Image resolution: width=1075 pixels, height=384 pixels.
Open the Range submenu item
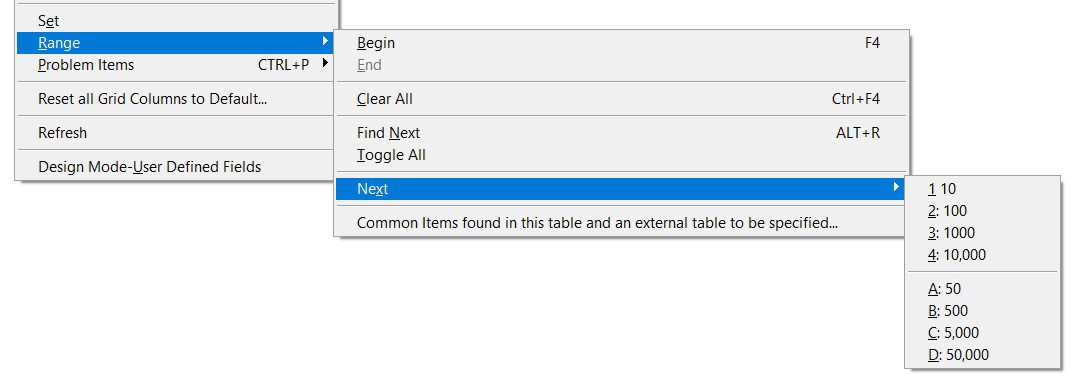pos(176,43)
